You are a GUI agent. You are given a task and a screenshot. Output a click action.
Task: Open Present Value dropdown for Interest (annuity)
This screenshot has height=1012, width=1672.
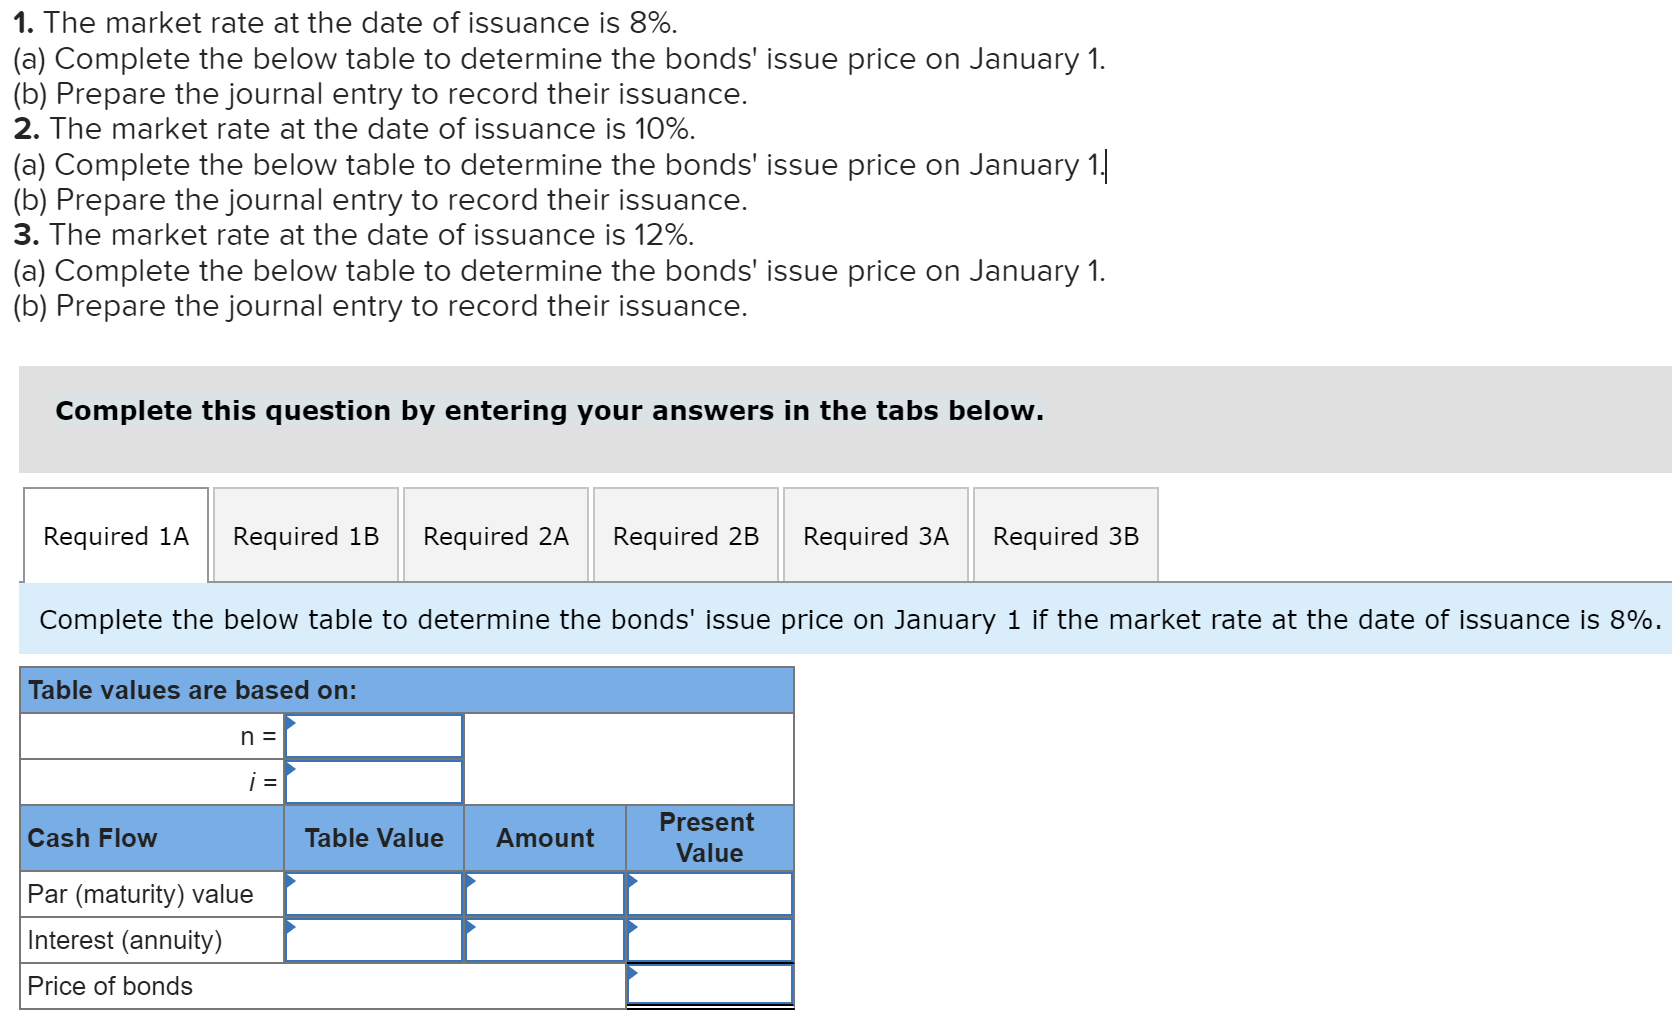point(631,928)
